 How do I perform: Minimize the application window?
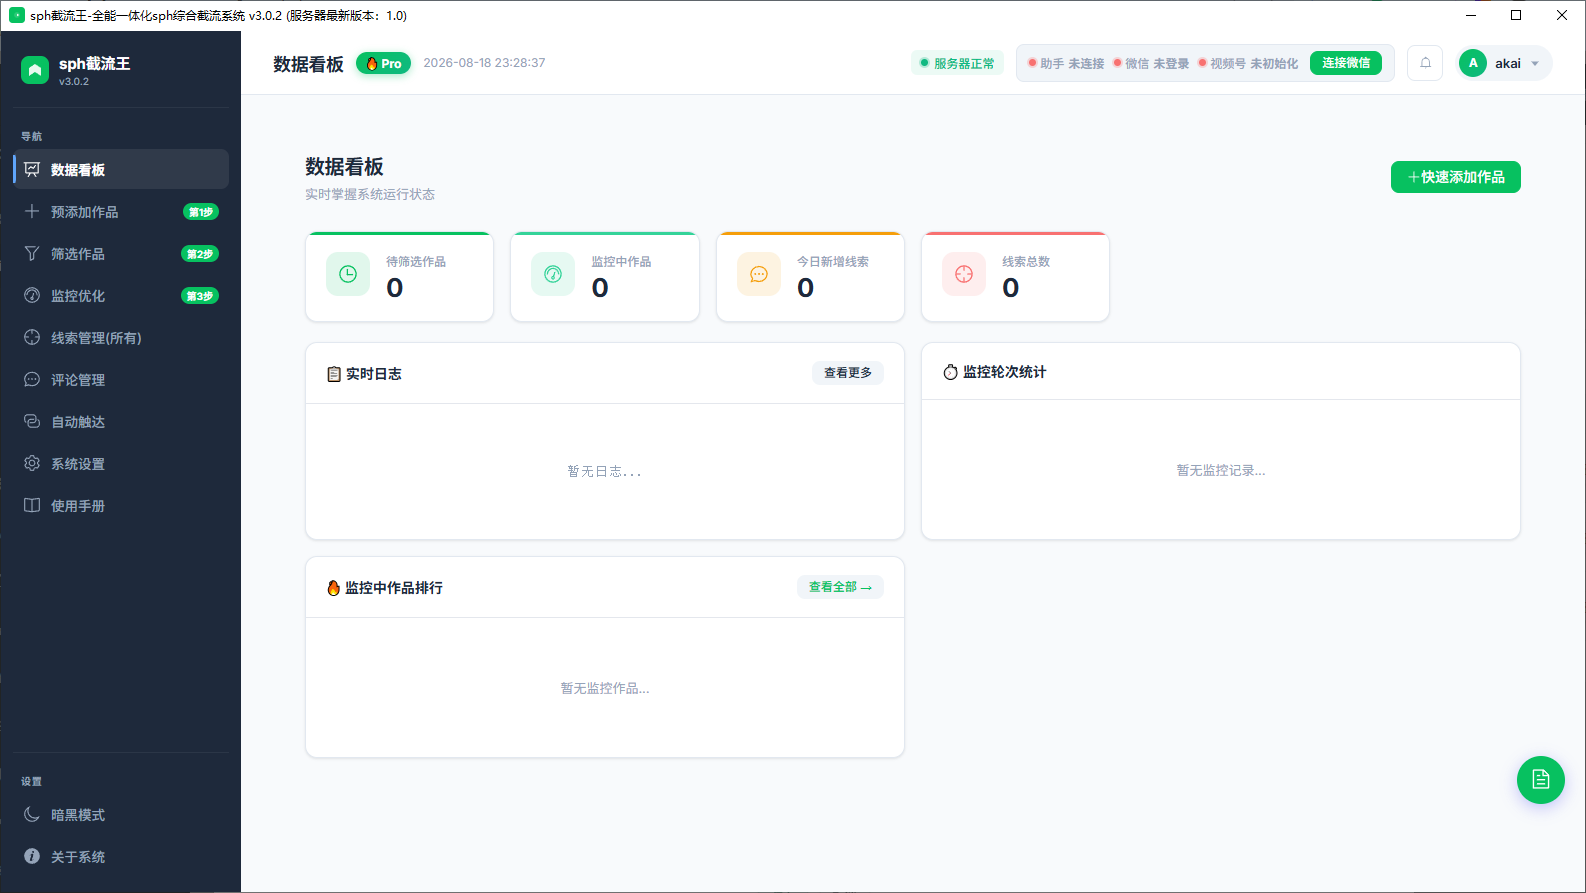click(x=1471, y=15)
